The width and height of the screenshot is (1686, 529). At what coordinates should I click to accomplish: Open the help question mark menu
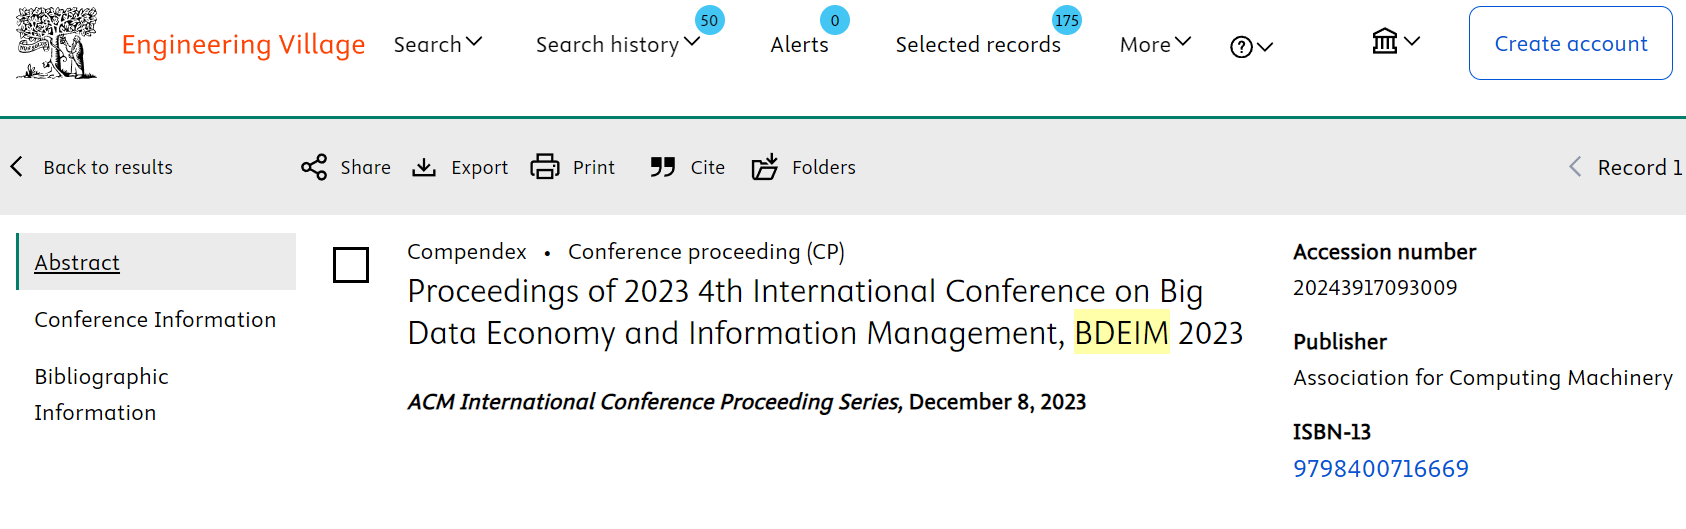1251,46
